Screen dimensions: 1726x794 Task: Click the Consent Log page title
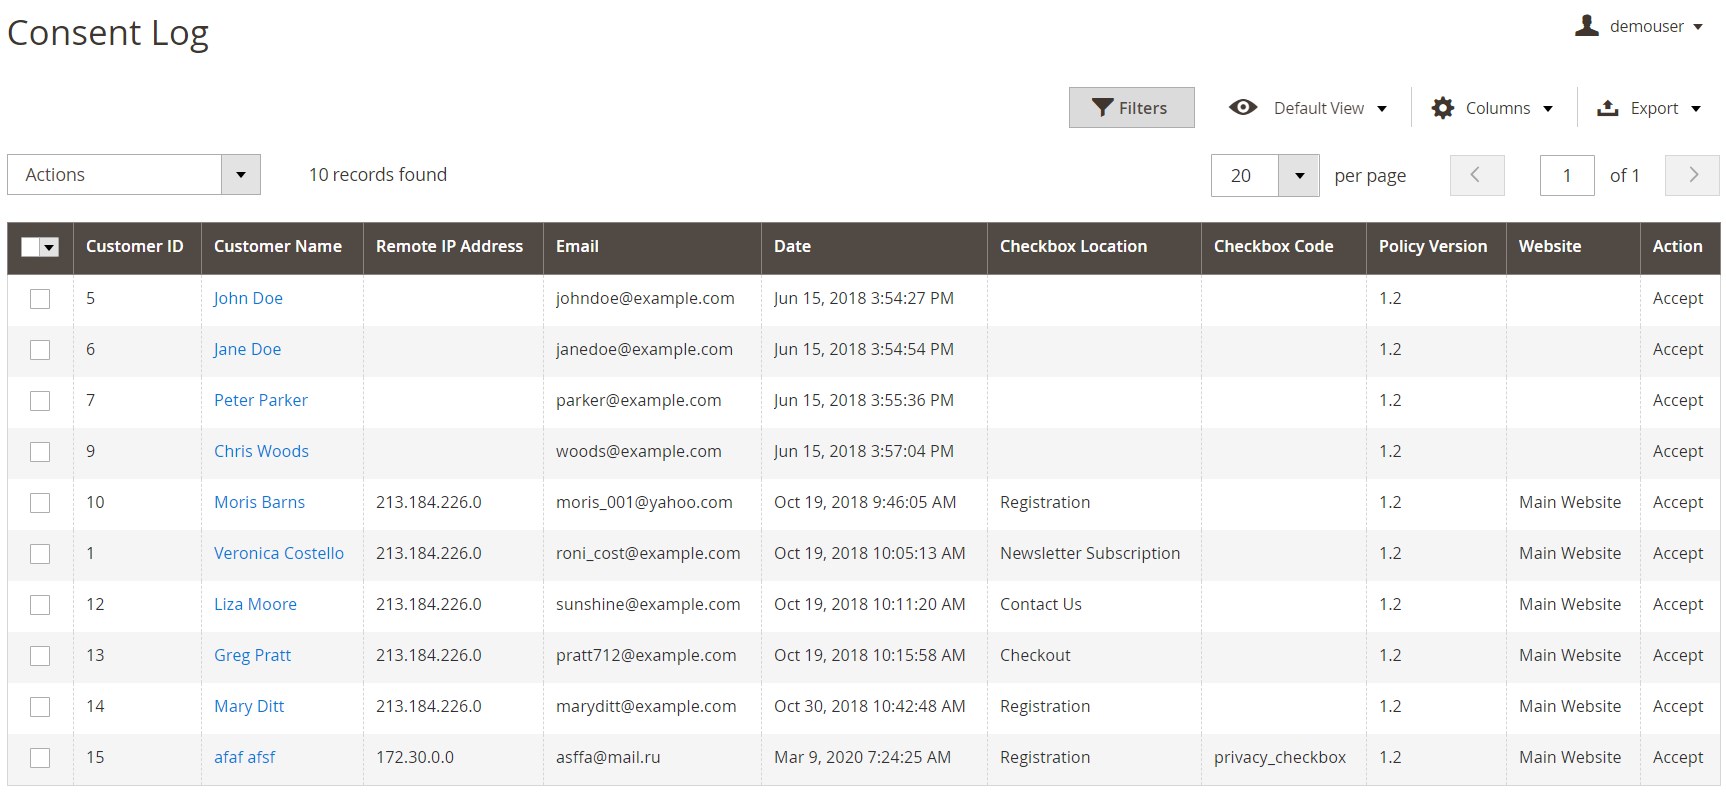coord(108,33)
